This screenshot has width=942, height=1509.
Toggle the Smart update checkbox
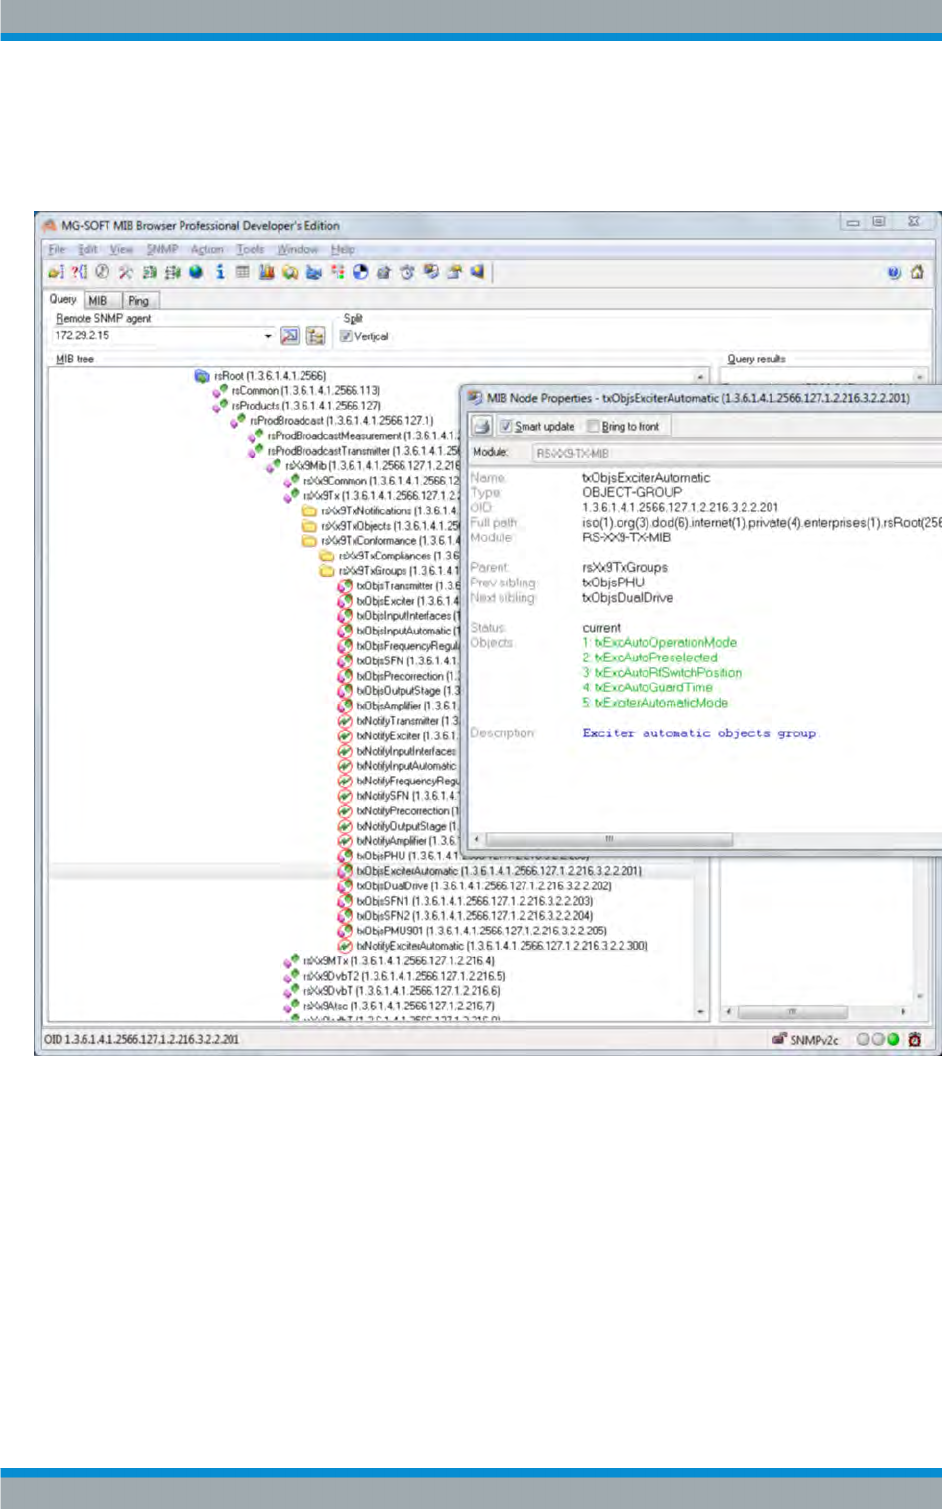click(506, 427)
